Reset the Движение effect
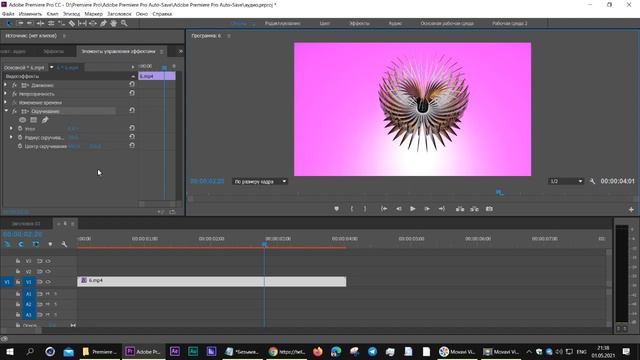 [x=132, y=84]
